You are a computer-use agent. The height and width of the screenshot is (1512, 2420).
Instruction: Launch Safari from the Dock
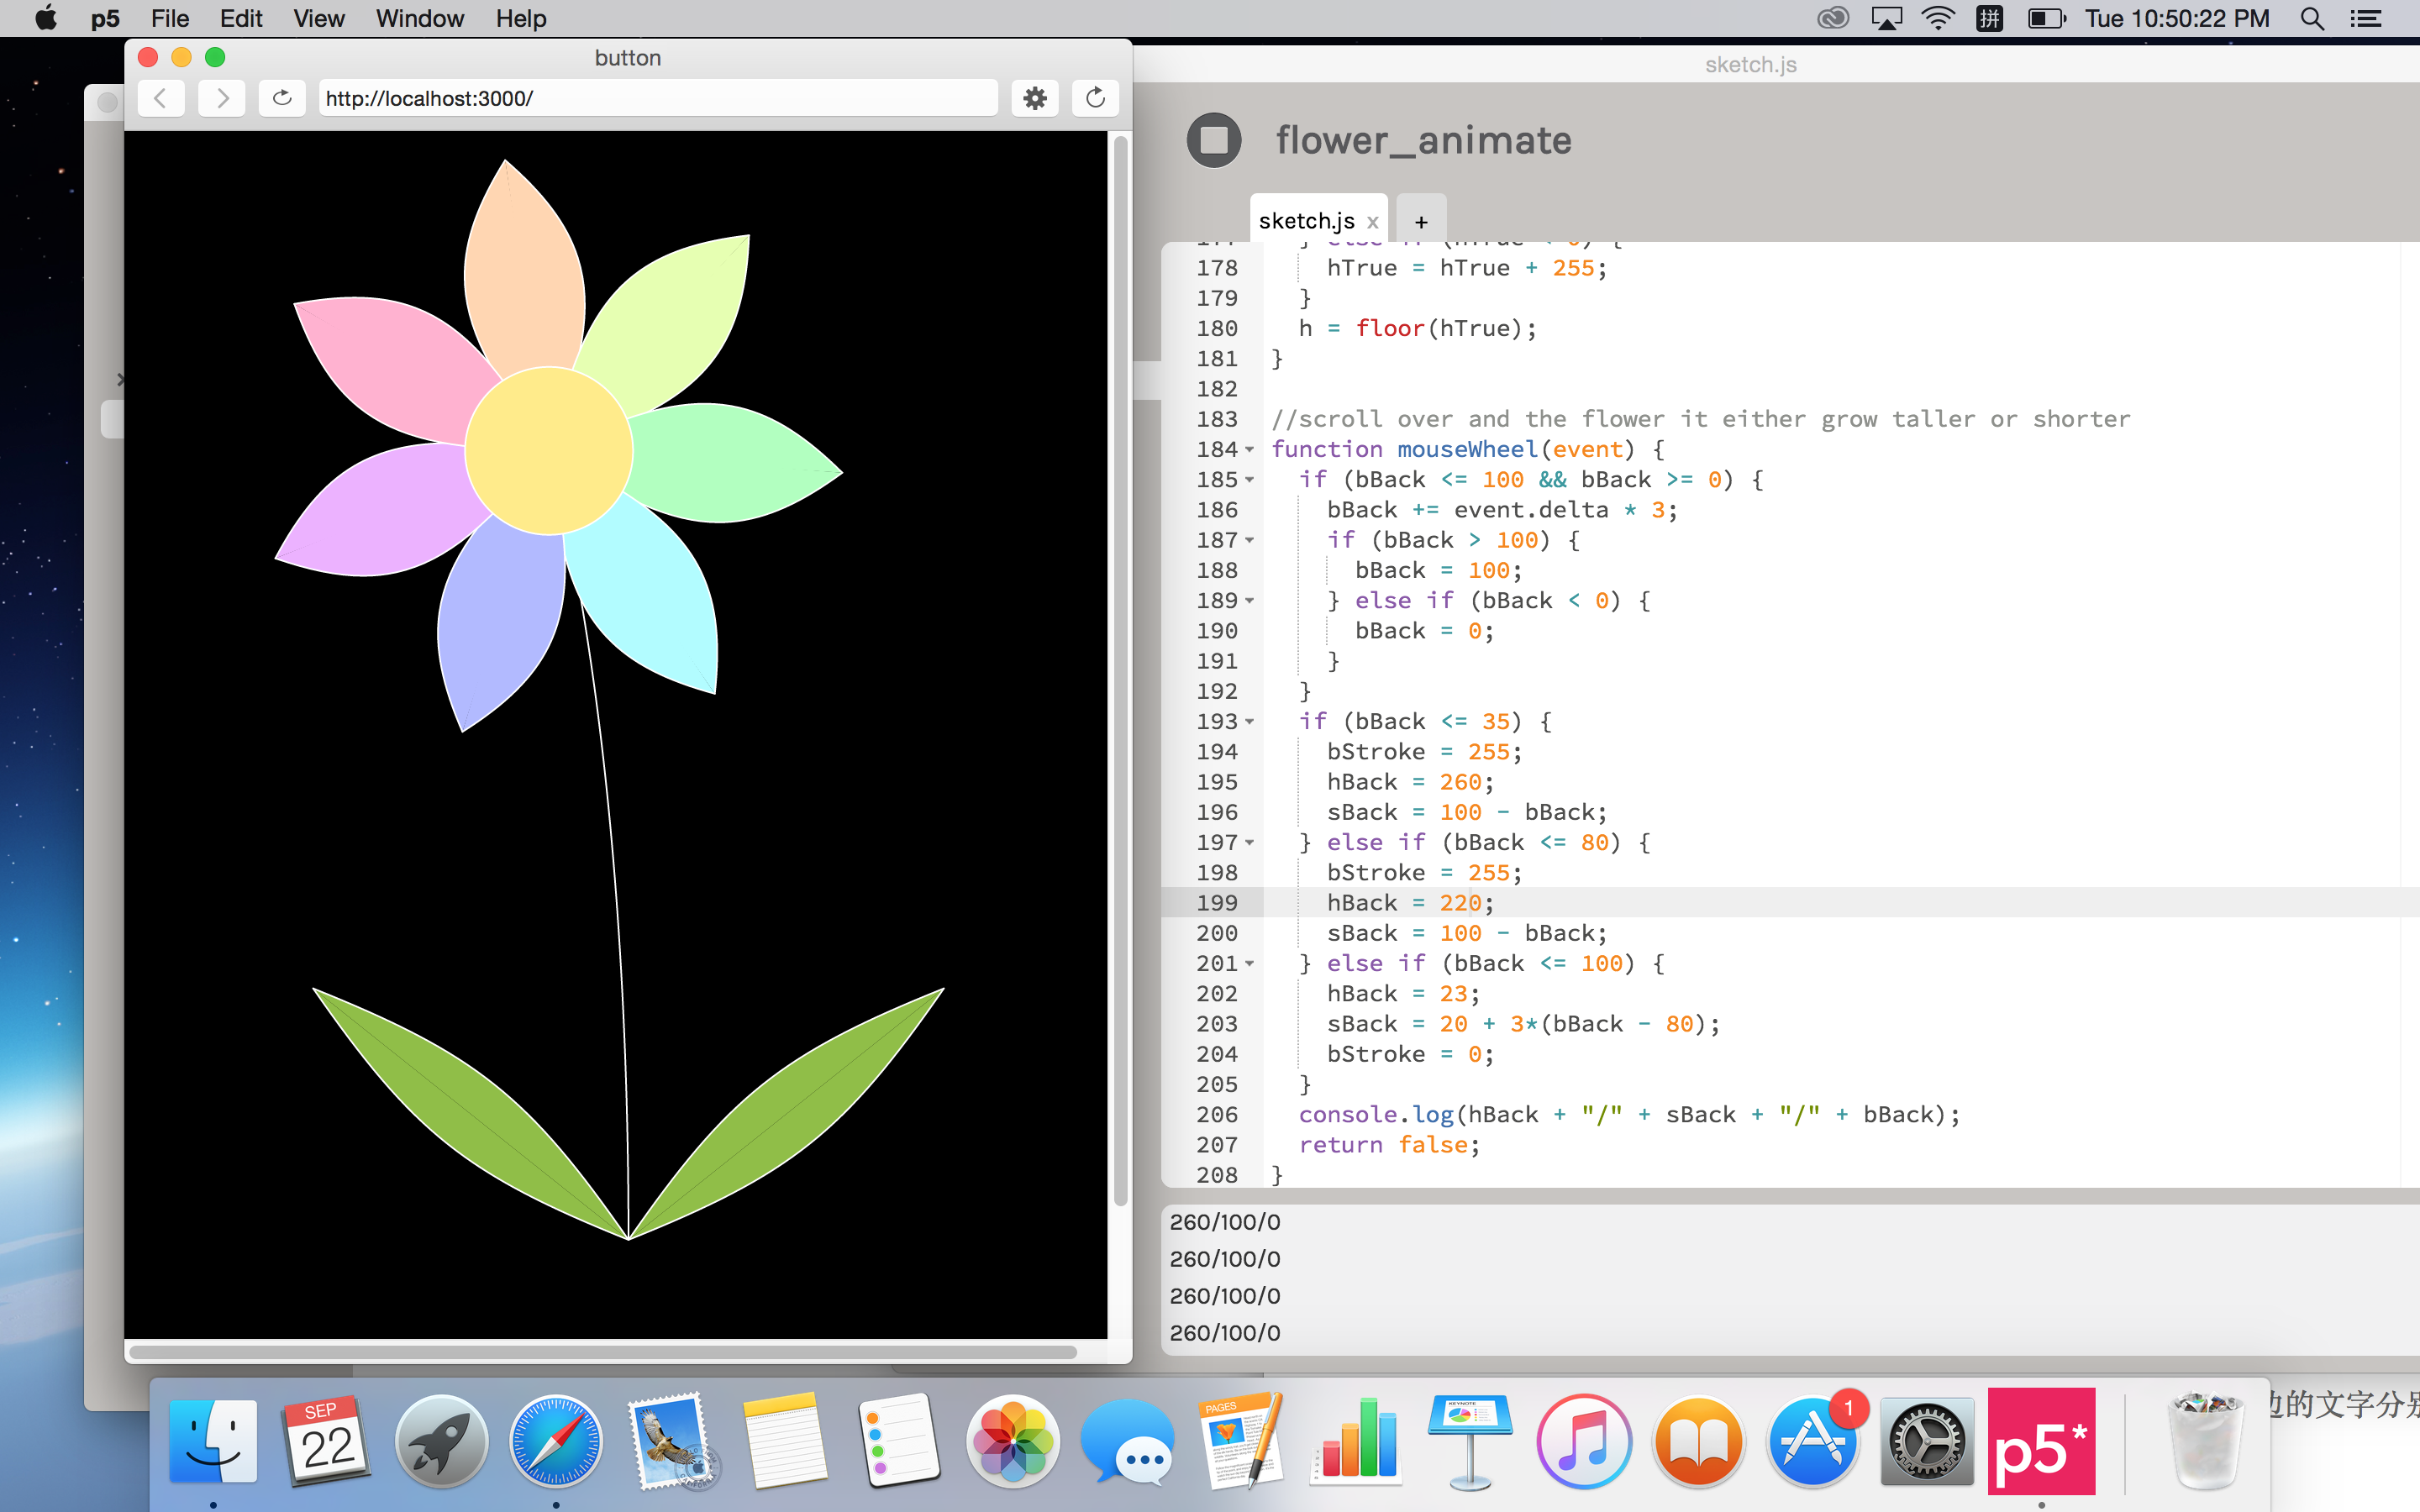pos(556,1441)
